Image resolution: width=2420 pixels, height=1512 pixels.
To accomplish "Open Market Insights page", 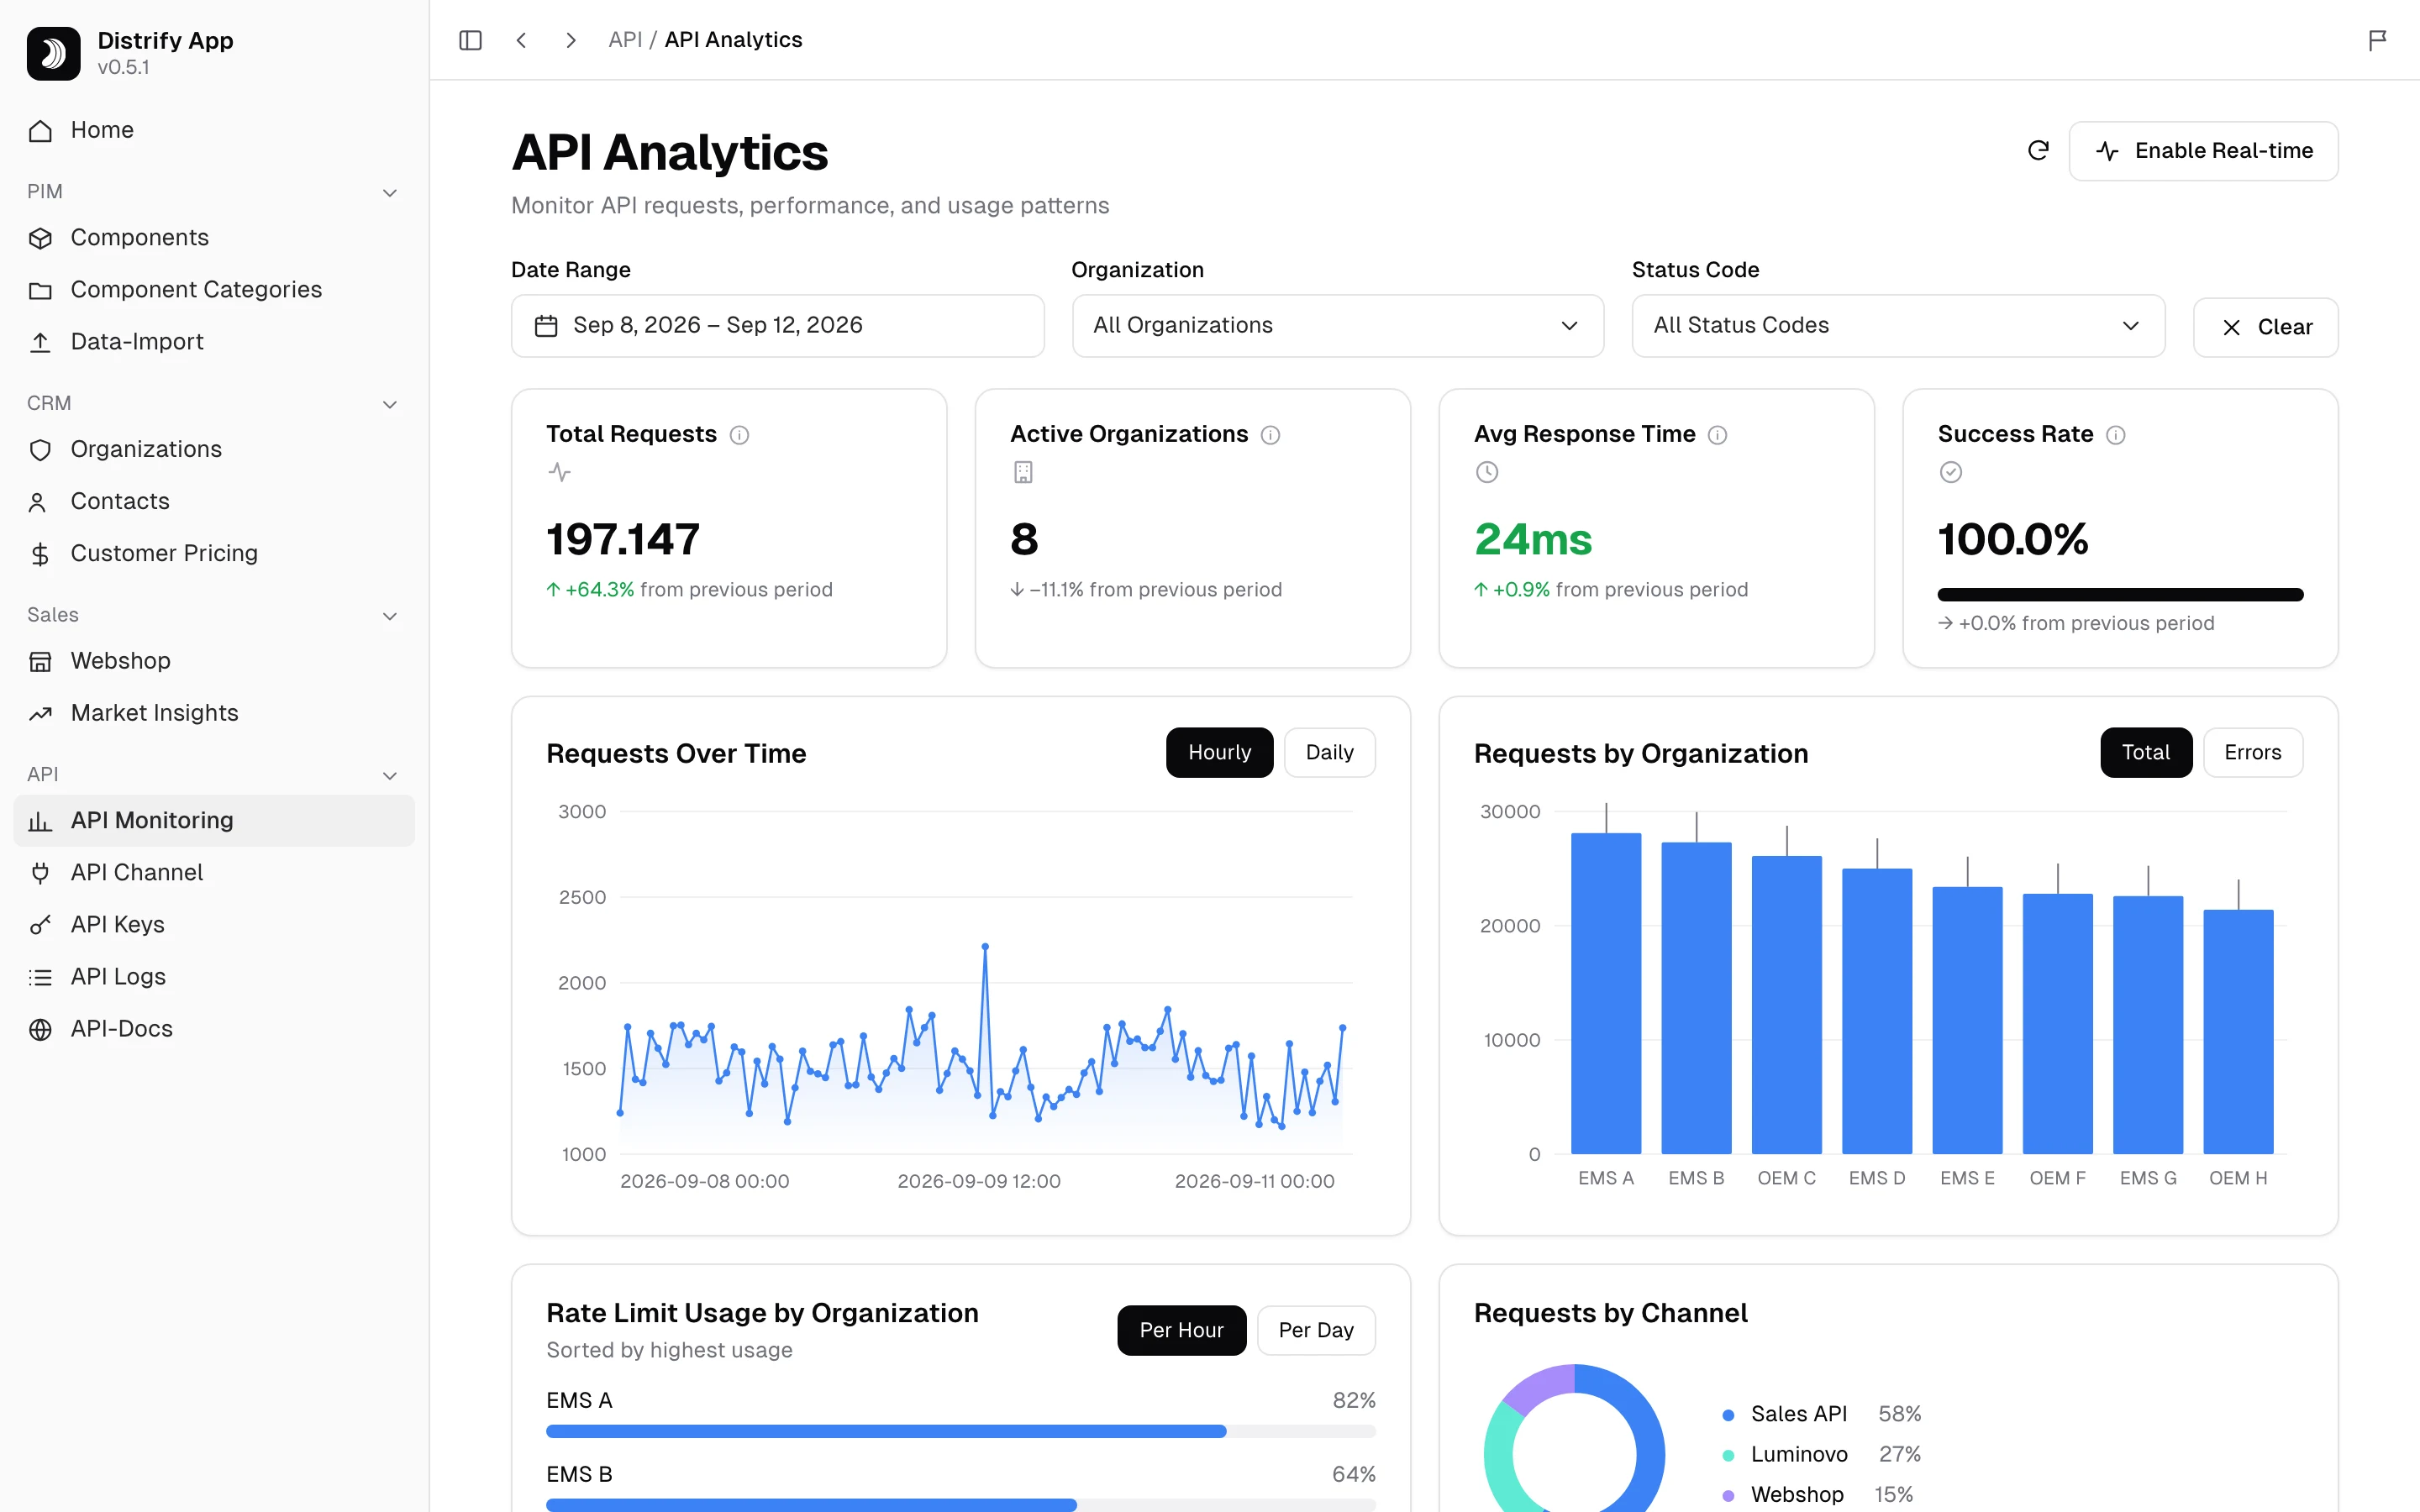I will point(214,714).
